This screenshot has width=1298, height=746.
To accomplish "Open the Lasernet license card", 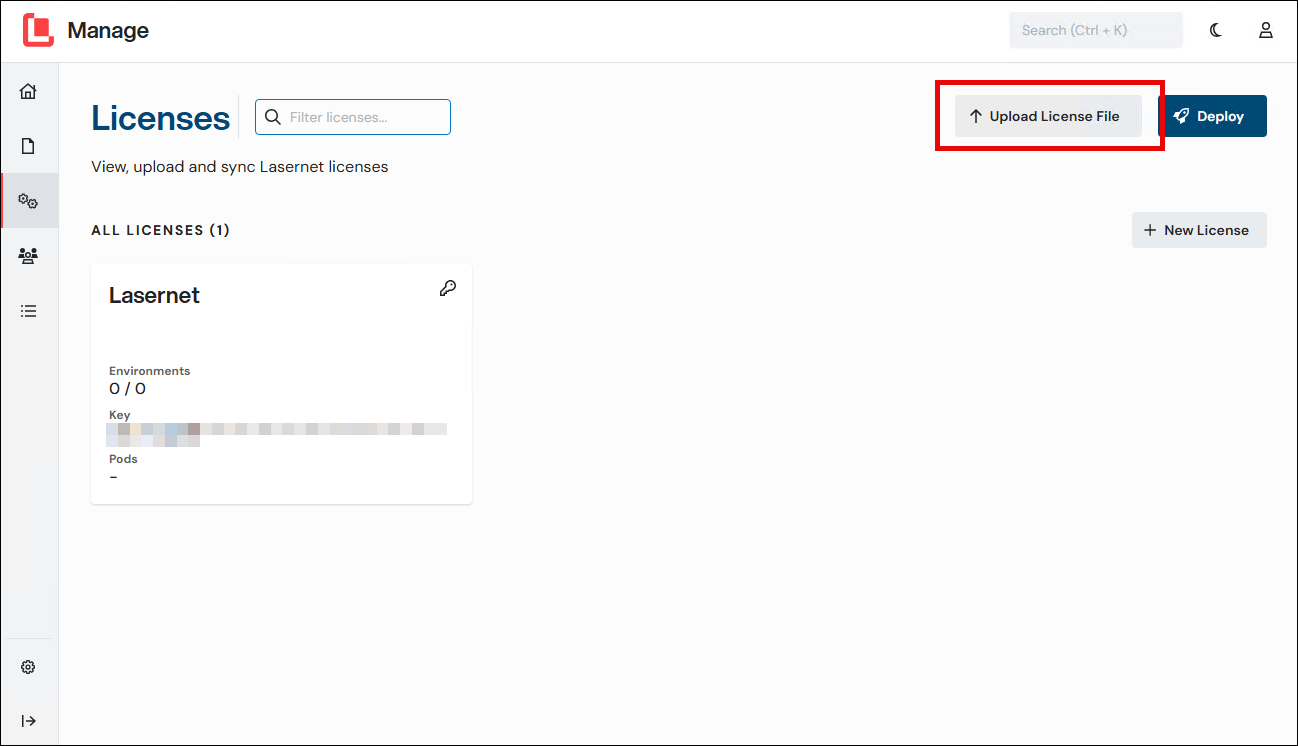I will point(281,384).
